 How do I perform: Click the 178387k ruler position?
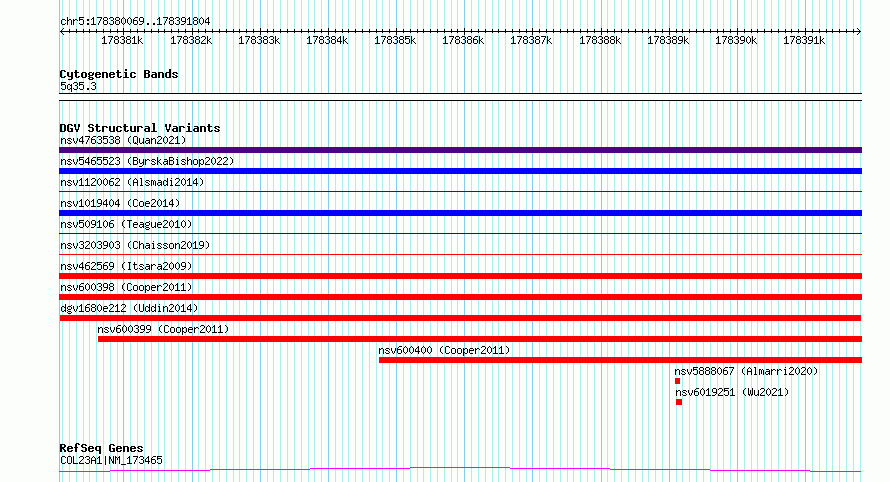pyautogui.click(x=531, y=40)
